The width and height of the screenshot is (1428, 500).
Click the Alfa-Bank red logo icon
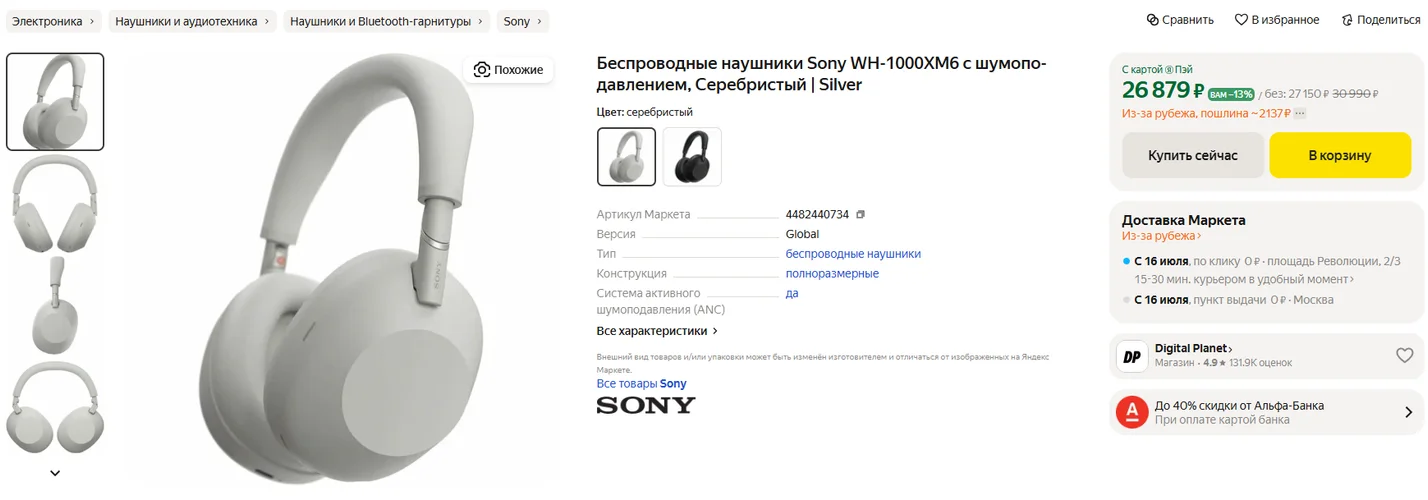pyautogui.click(x=1132, y=412)
